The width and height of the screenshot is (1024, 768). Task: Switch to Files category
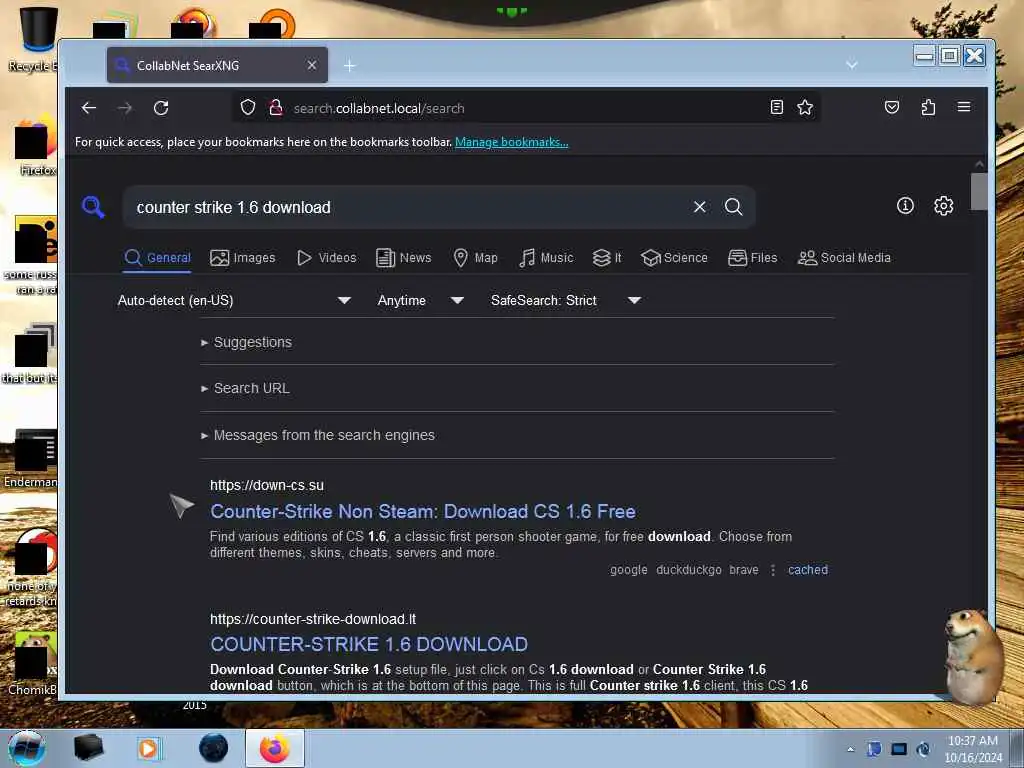[752, 257]
